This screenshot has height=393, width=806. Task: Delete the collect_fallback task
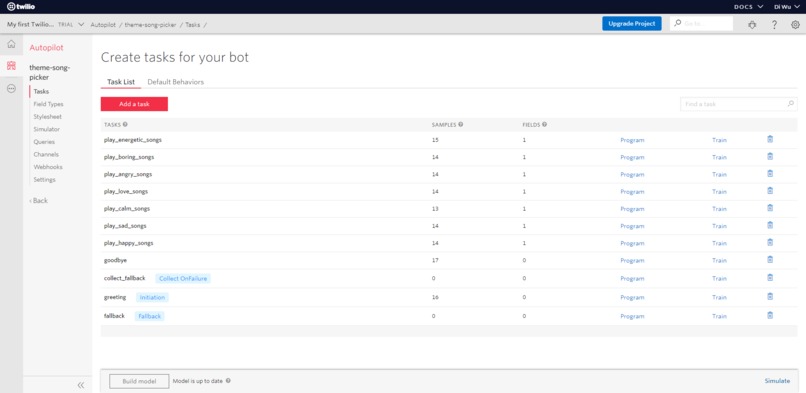[x=770, y=277]
